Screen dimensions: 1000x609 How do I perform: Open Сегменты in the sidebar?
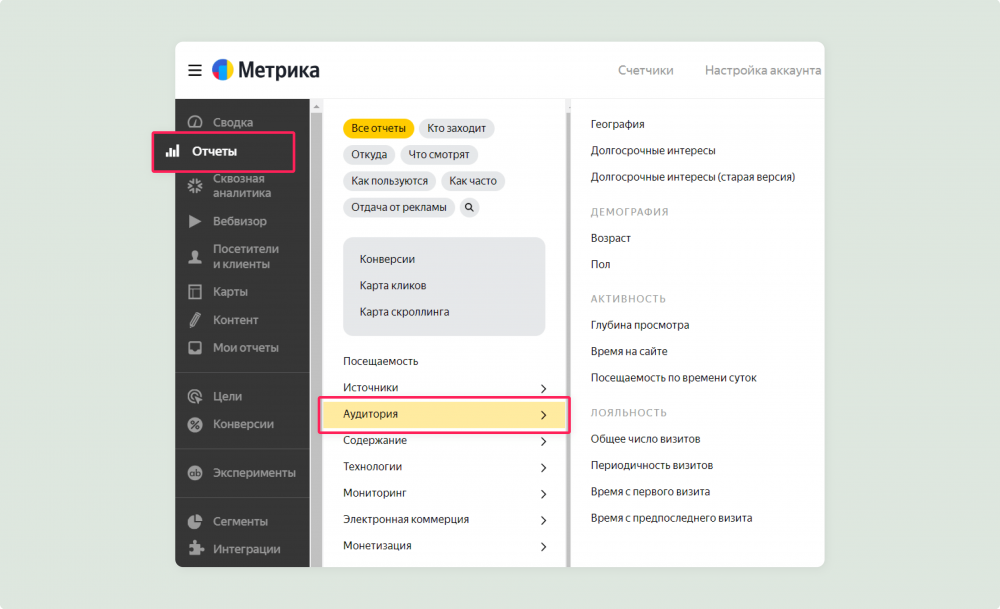[242, 521]
